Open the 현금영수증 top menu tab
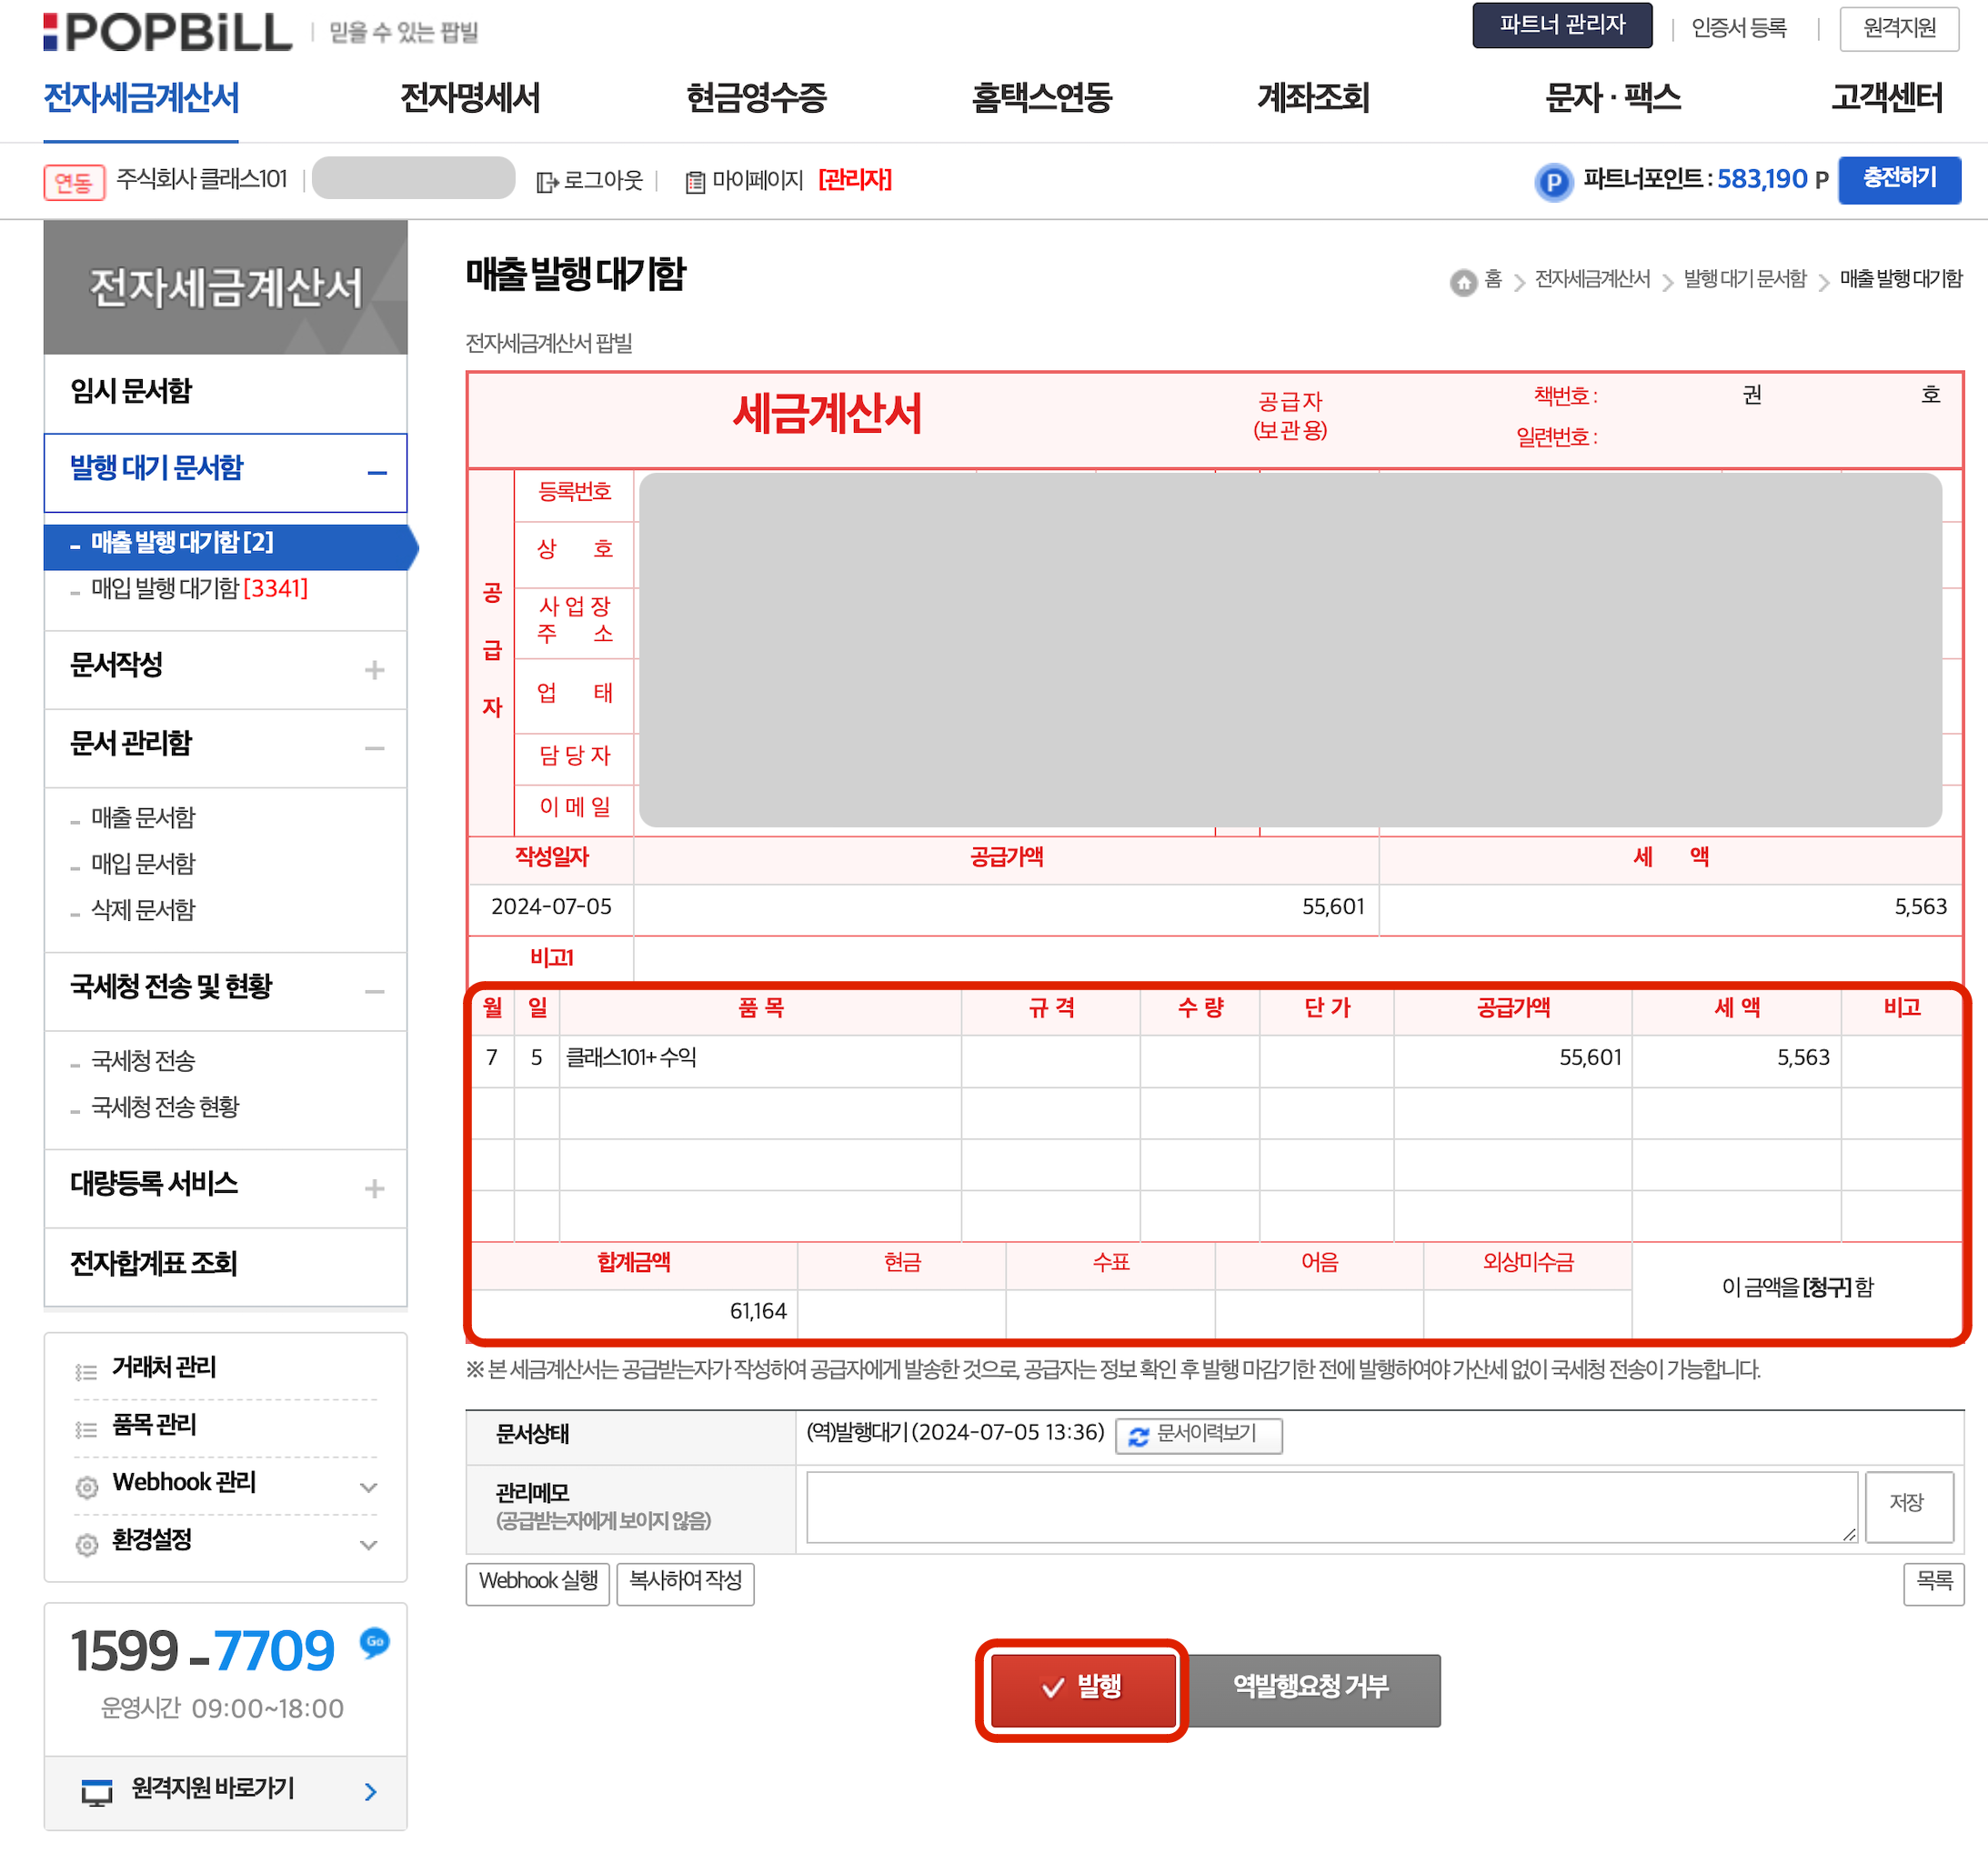 756,98
